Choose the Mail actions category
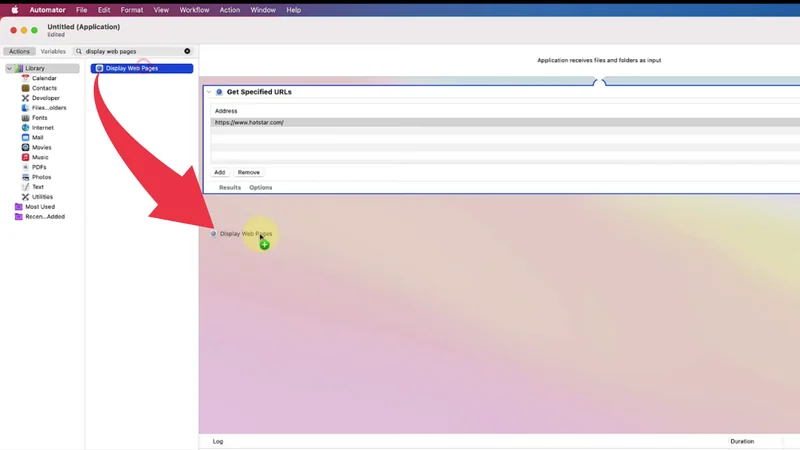This screenshot has height=450, width=800. [x=37, y=138]
